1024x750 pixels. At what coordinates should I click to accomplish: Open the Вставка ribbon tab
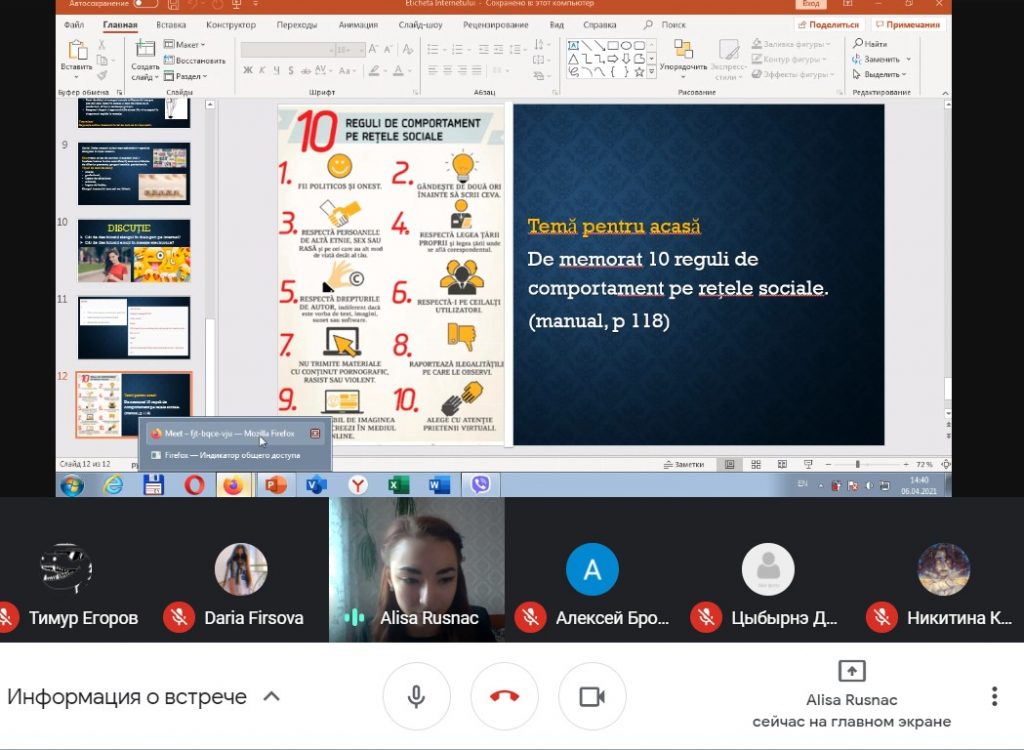[x=171, y=25]
